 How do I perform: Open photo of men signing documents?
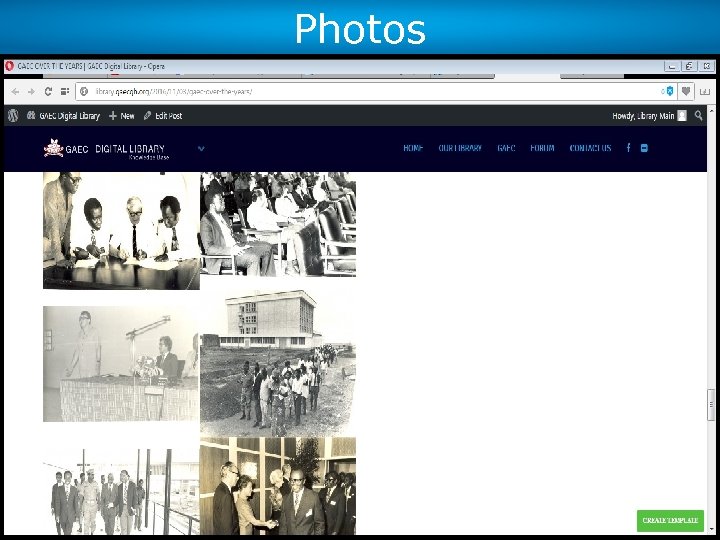[121, 231]
